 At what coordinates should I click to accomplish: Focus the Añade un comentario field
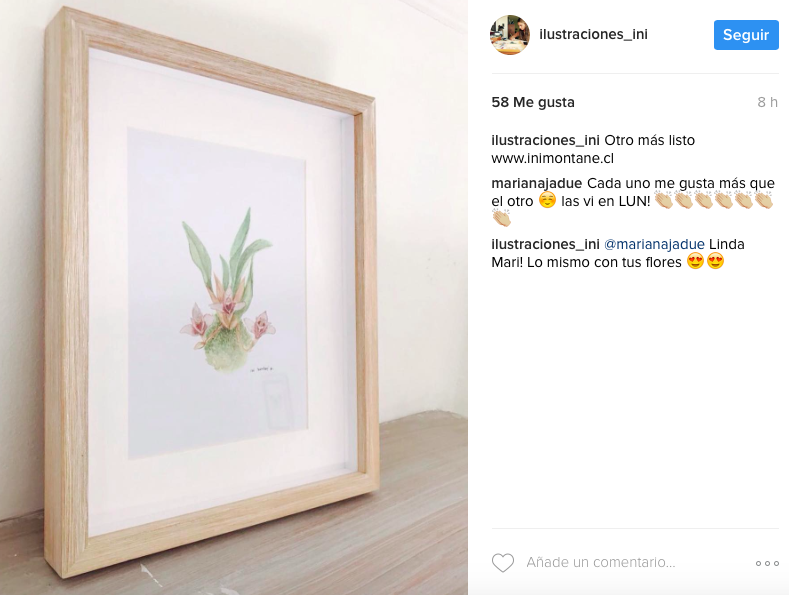[x=600, y=562]
